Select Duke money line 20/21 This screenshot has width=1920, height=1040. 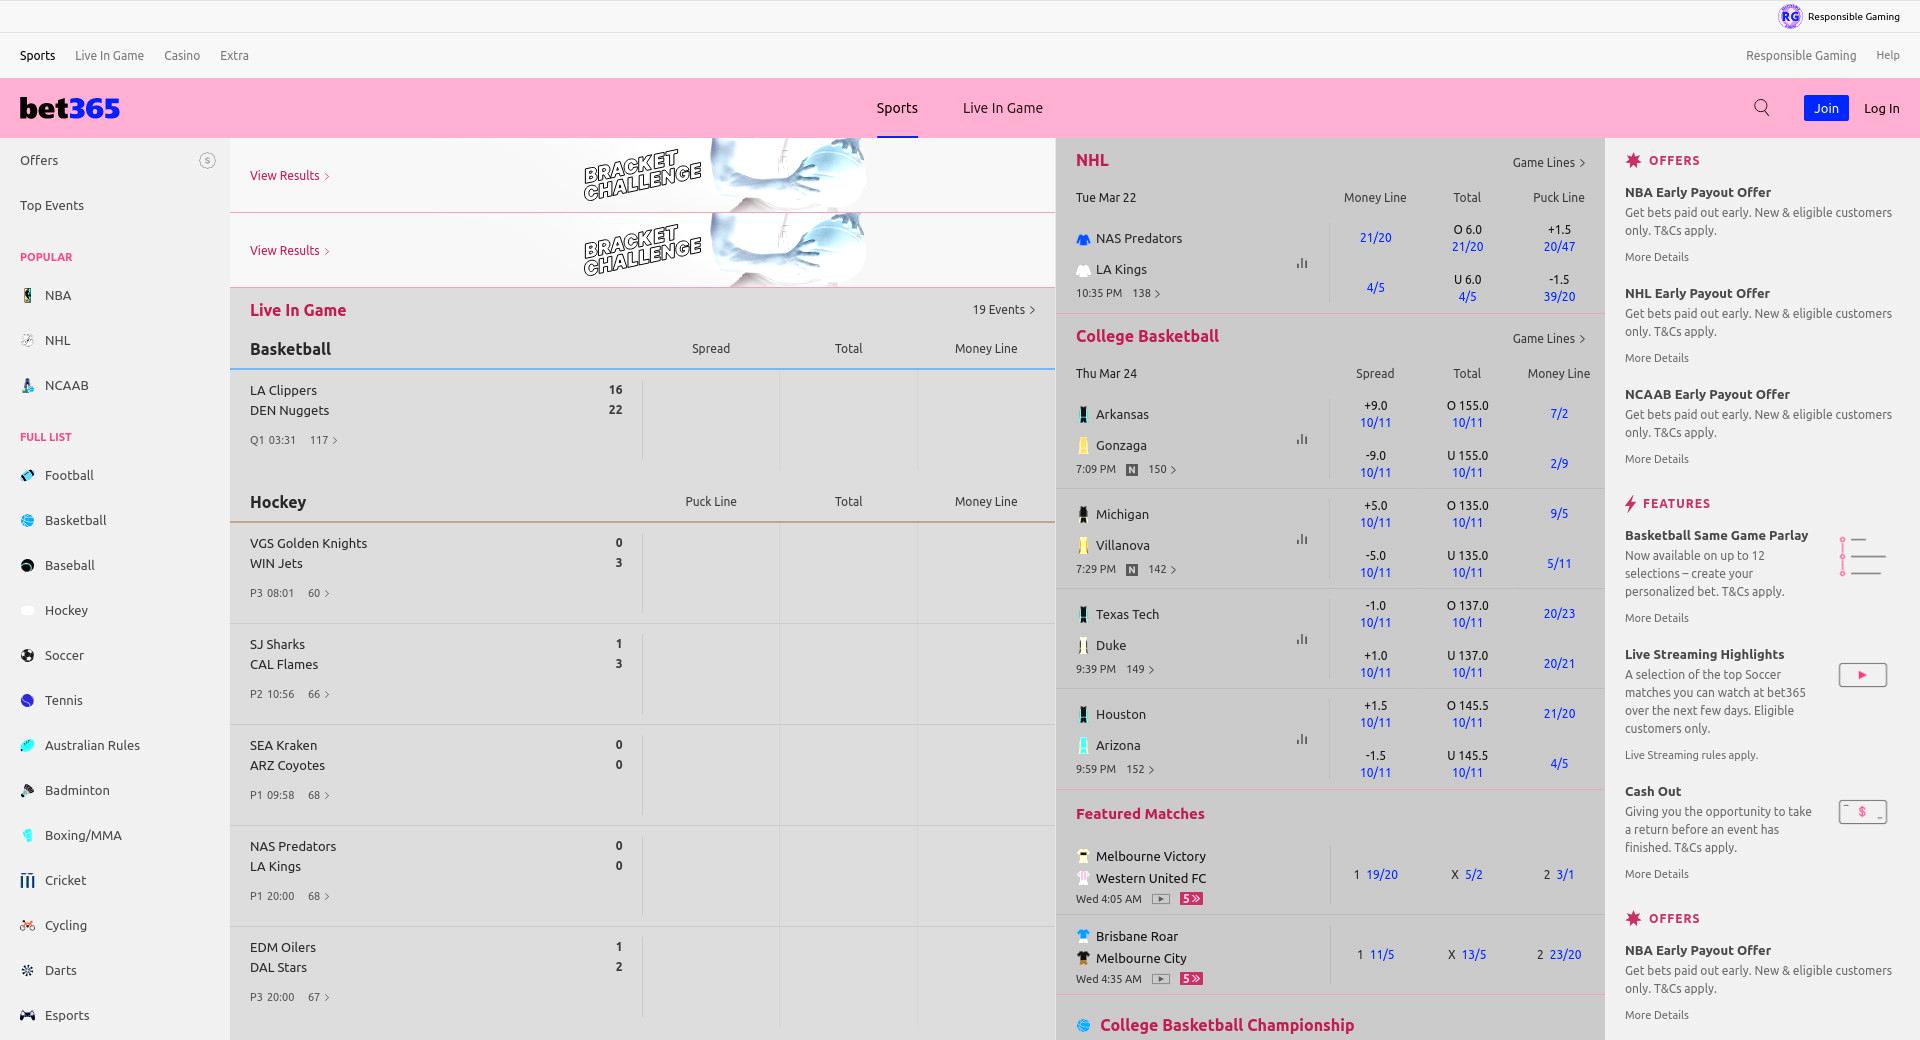point(1559,663)
